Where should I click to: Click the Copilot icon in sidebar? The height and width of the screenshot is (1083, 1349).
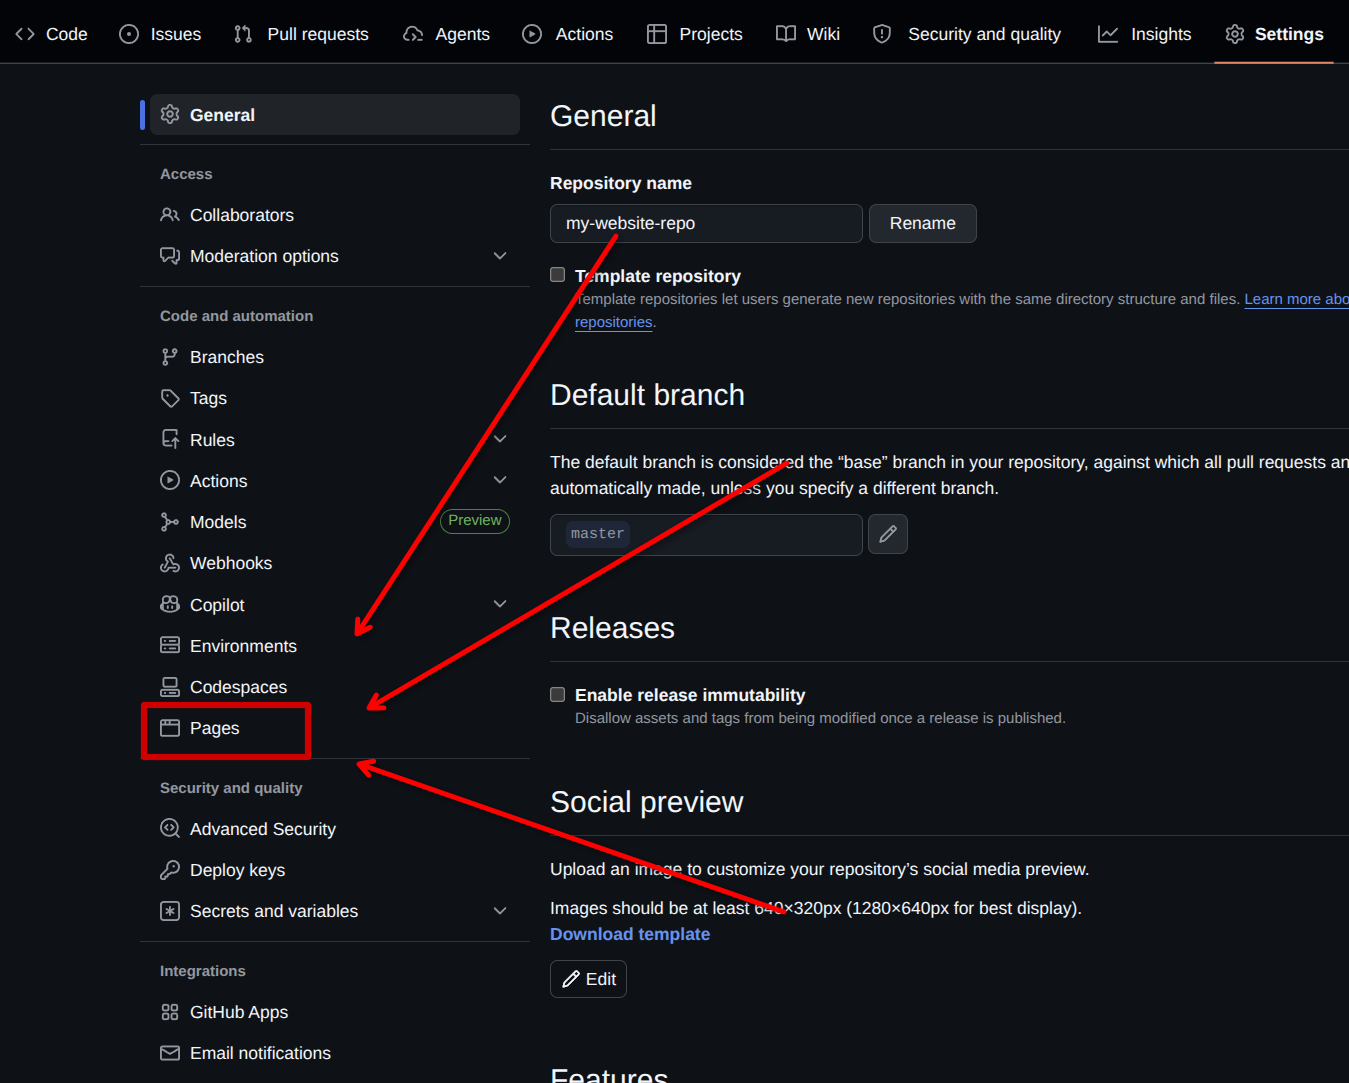tap(170, 605)
